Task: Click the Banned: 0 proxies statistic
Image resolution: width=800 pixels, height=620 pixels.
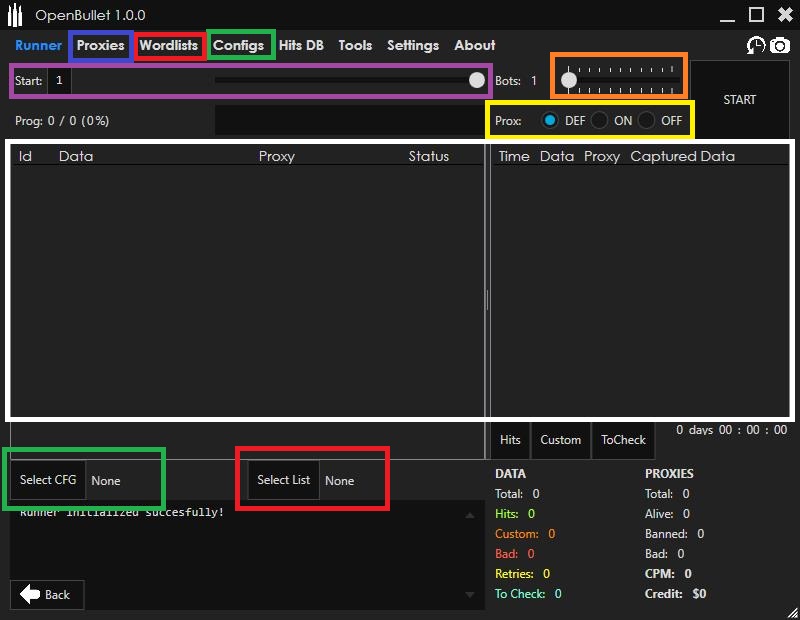Action: pos(674,534)
